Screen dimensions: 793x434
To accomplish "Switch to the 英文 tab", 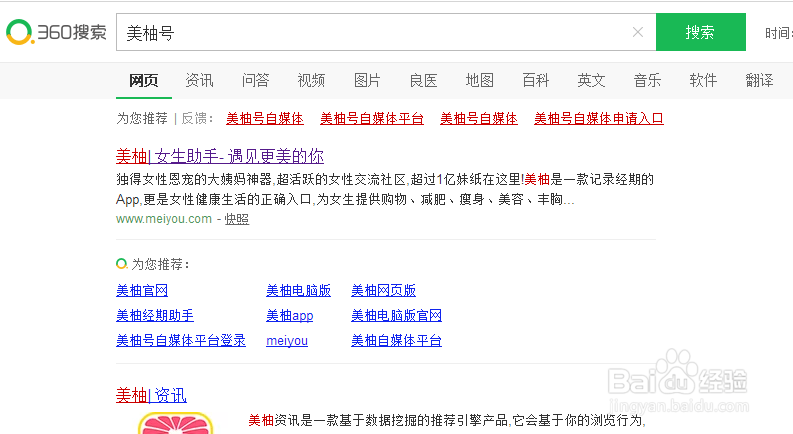I will click(x=591, y=80).
